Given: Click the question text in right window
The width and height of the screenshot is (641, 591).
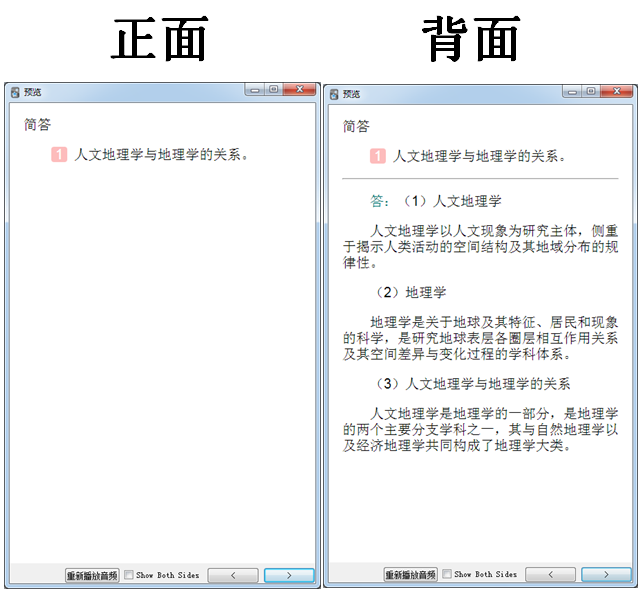Looking at the screenshot, I should point(479,156).
